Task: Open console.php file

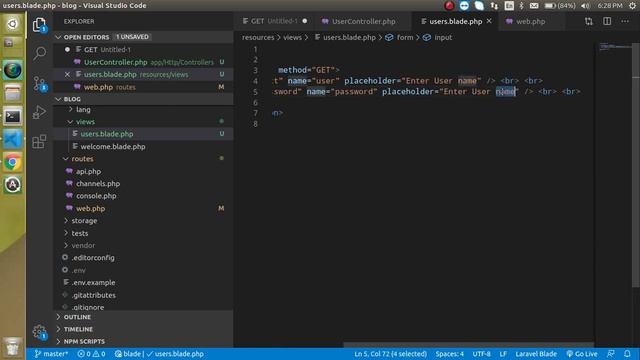Action: tap(143, 196)
